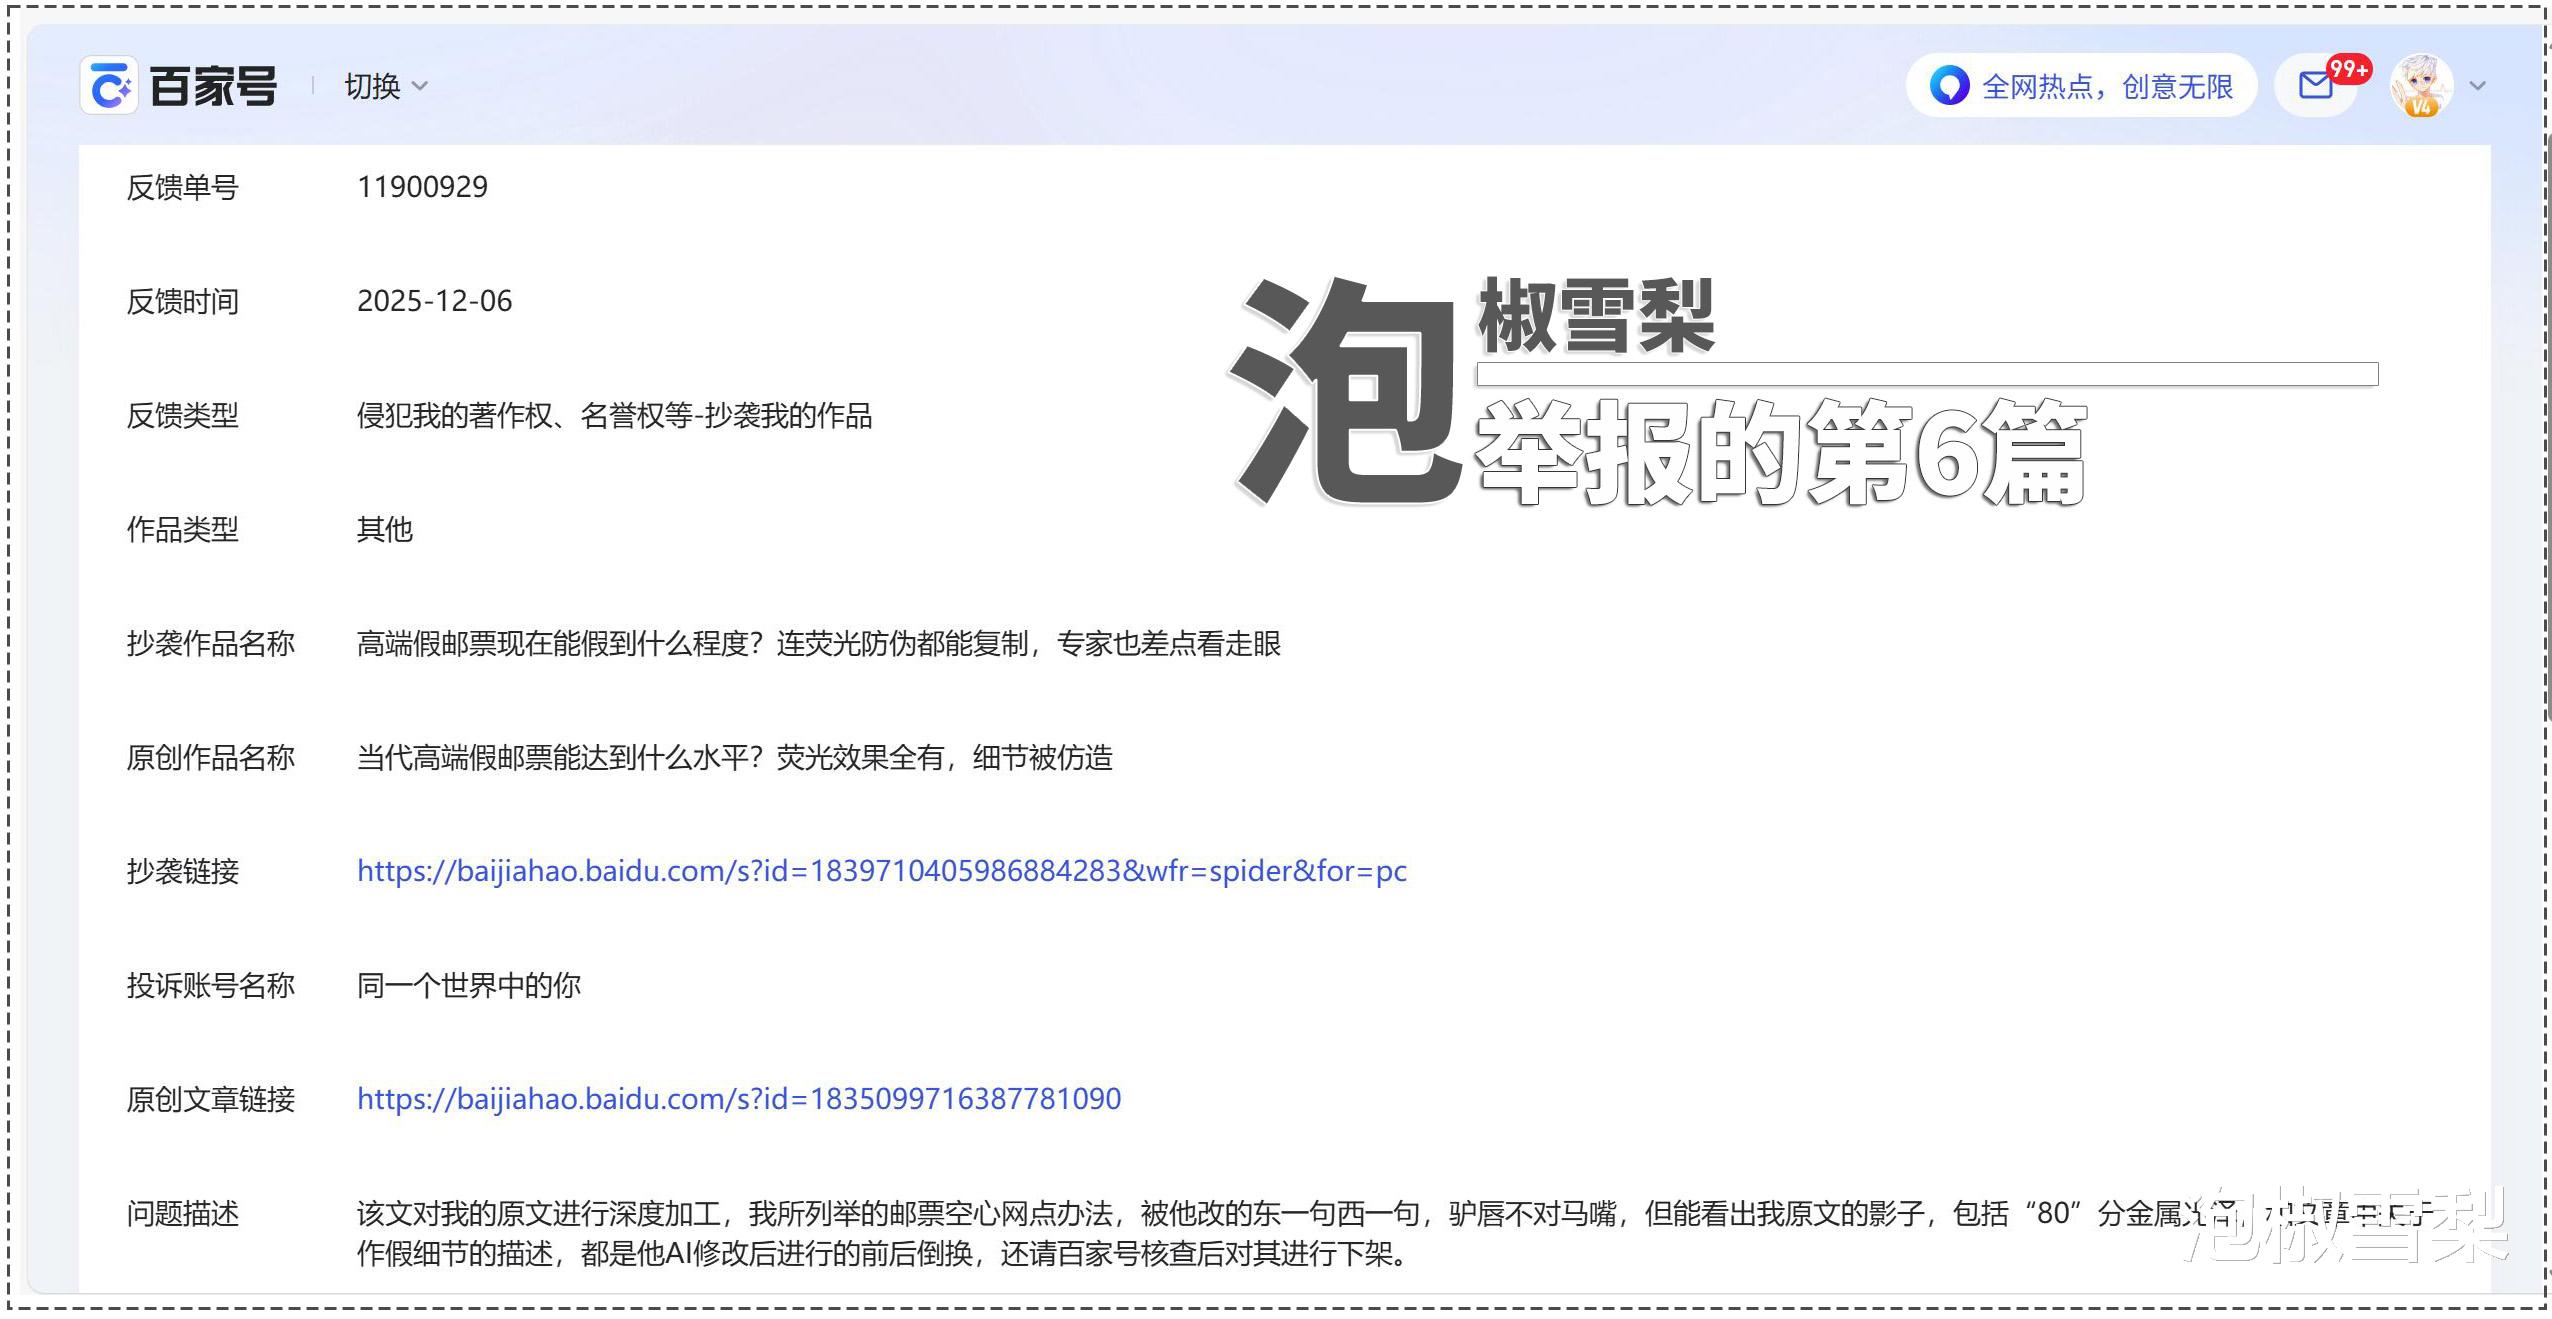Click the feedback number 11900929
2552x1319 pixels.
click(x=422, y=187)
